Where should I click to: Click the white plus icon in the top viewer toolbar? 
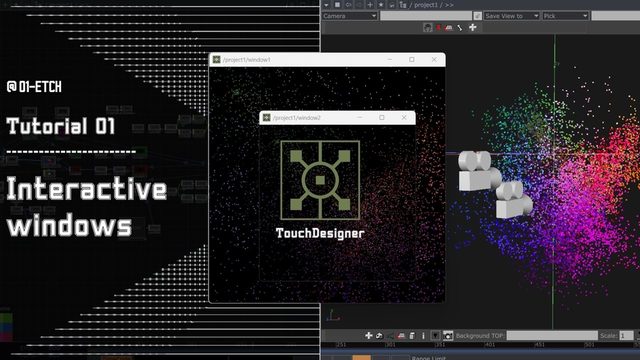coord(472,27)
